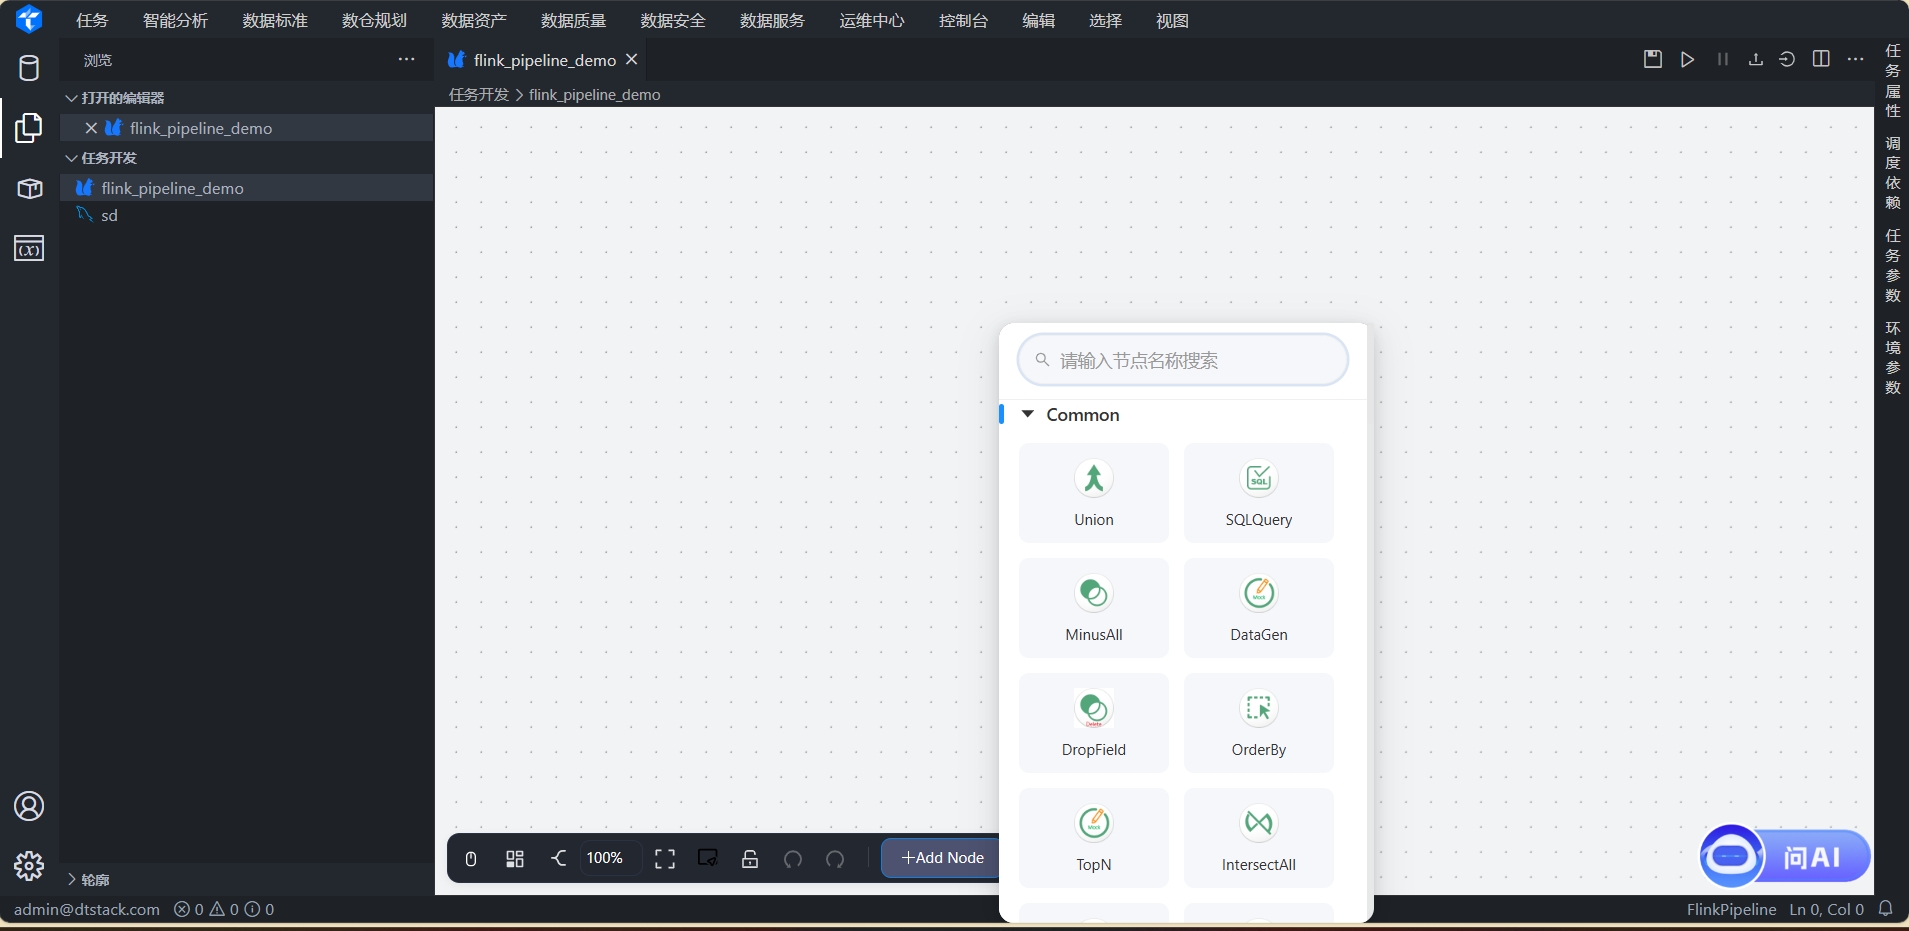Open the cube resources sidebar icon
Screen dimensions: 1909x931
click(x=29, y=188)
